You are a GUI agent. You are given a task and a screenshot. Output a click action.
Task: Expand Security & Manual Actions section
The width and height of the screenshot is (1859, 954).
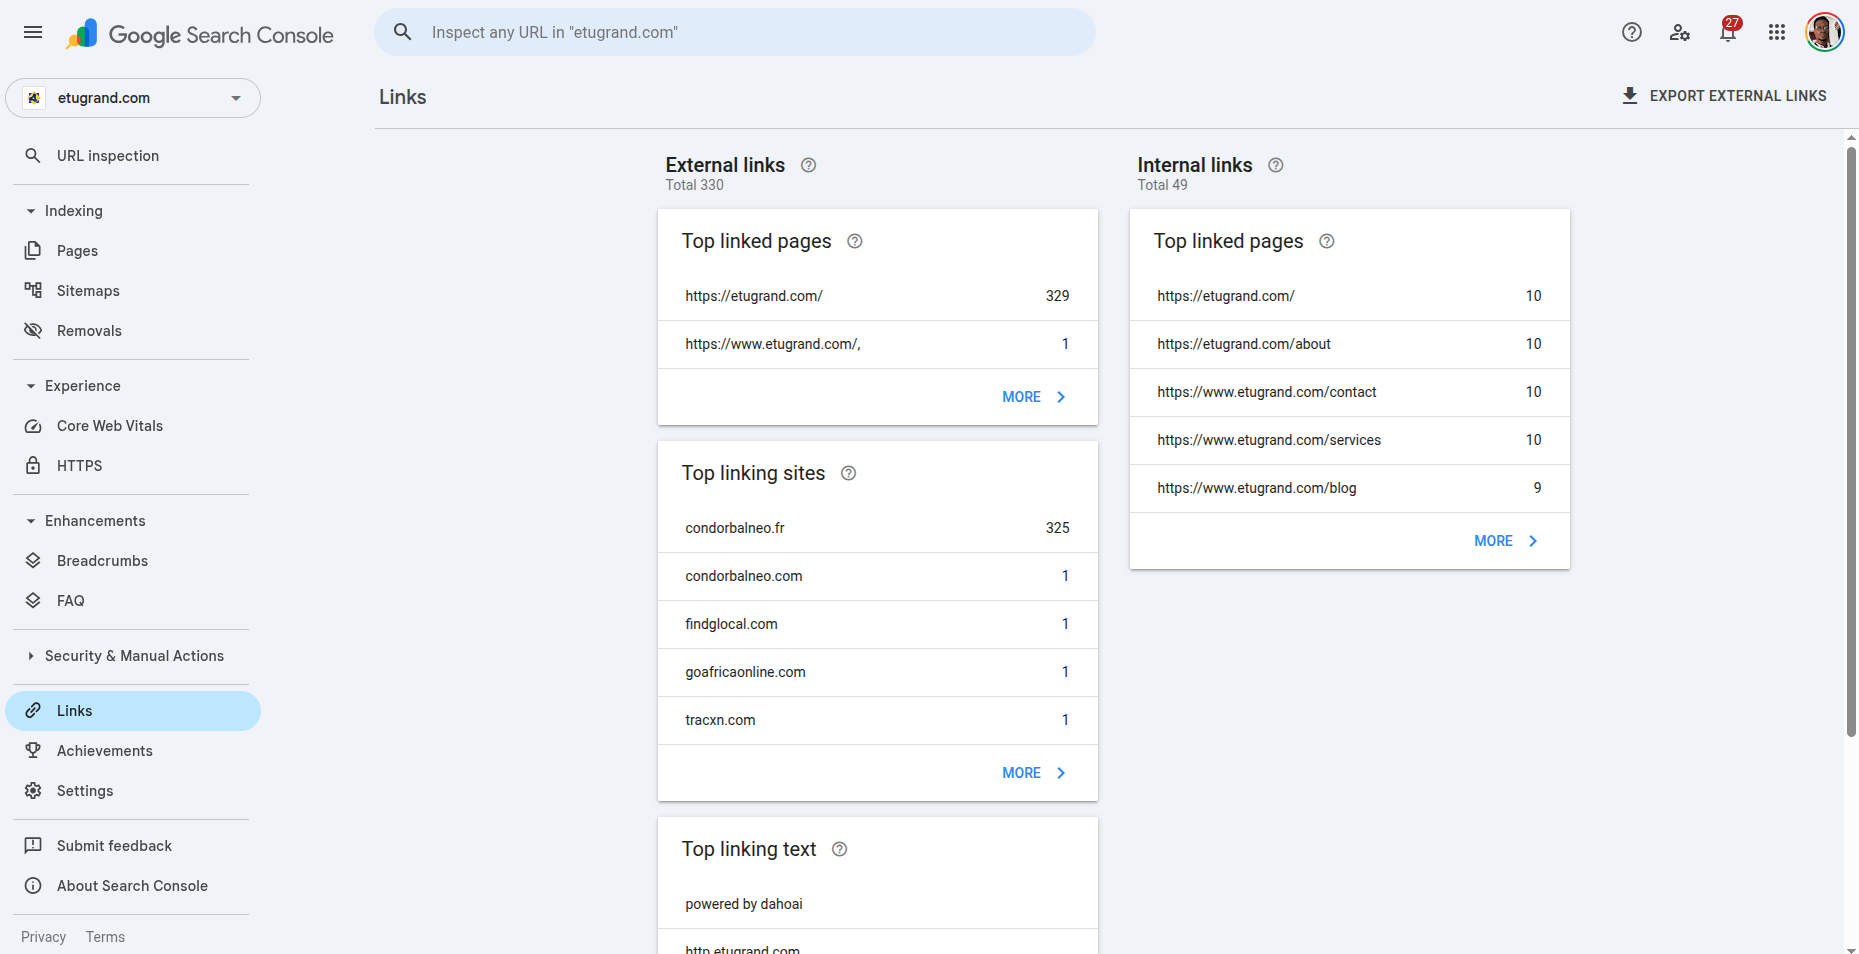pos(31,656)
